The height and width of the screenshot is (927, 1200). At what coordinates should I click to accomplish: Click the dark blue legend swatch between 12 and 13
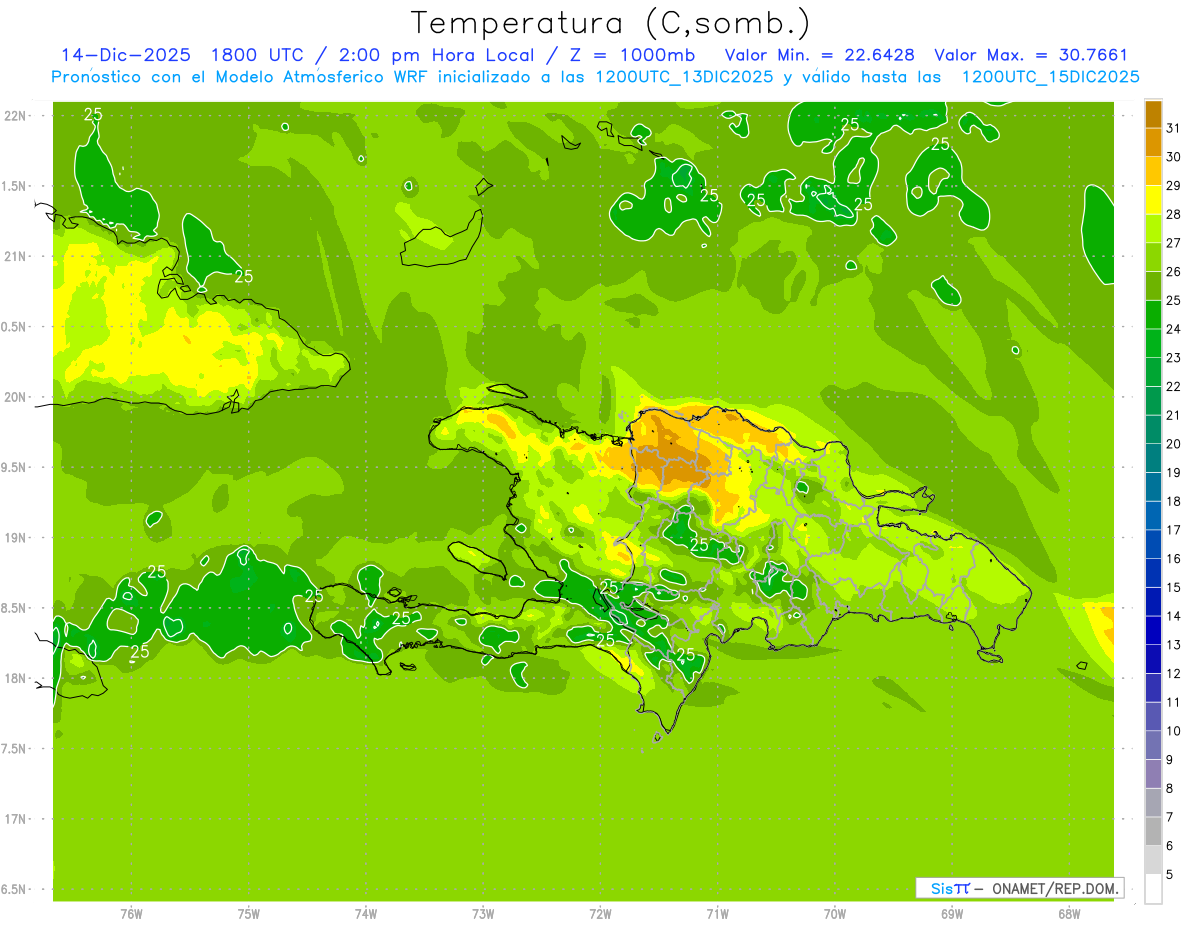pyautogui.click(x=1153, y=659)
